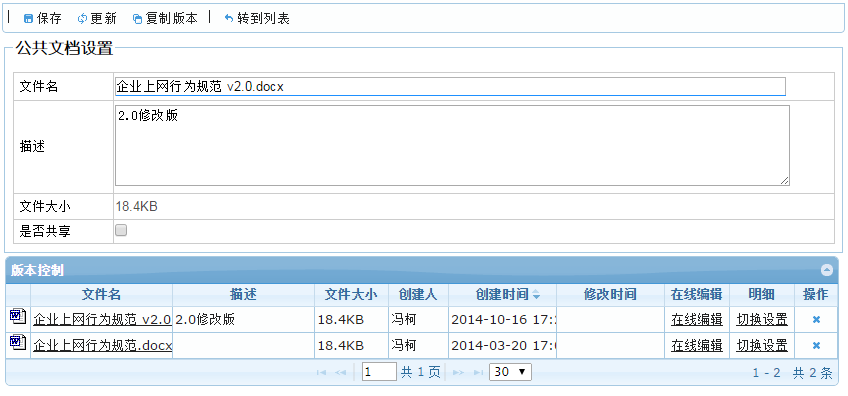
Task: Click the 转到列表 back arrow icon
Action: tap(229, 19)
